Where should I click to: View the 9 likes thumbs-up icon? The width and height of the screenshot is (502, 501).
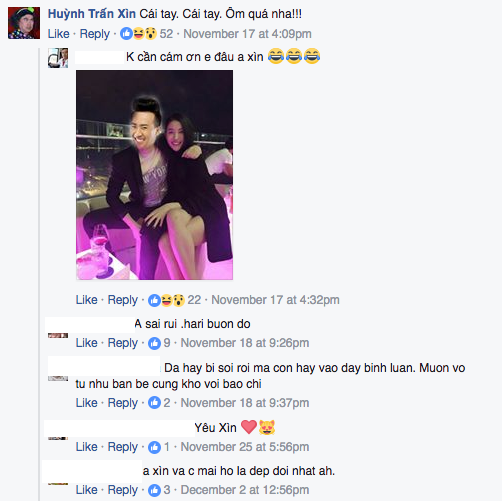[154, 343]
